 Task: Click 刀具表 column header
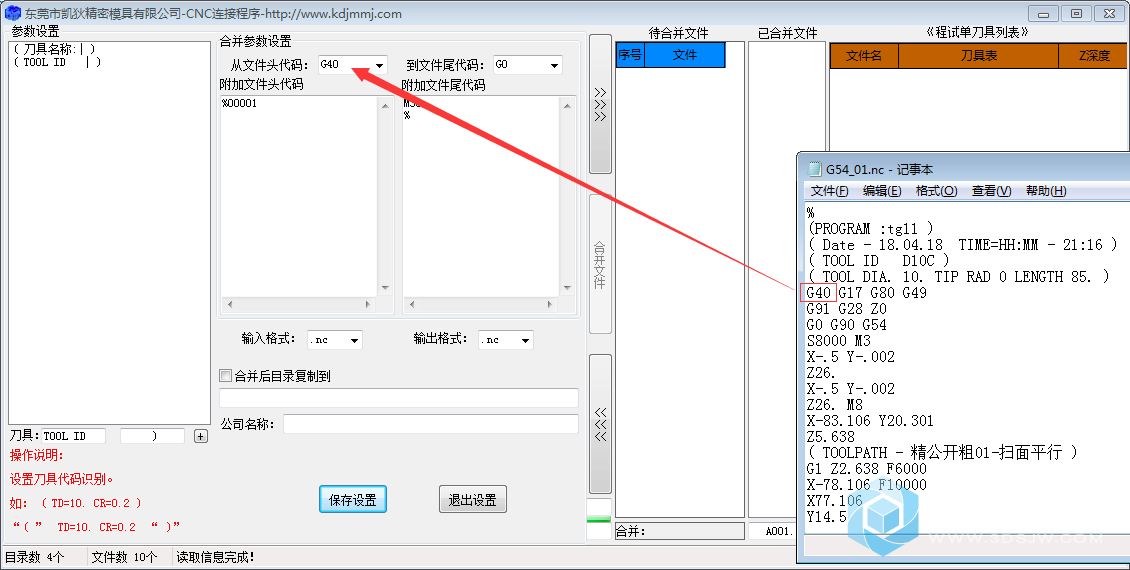pos(979,55)
